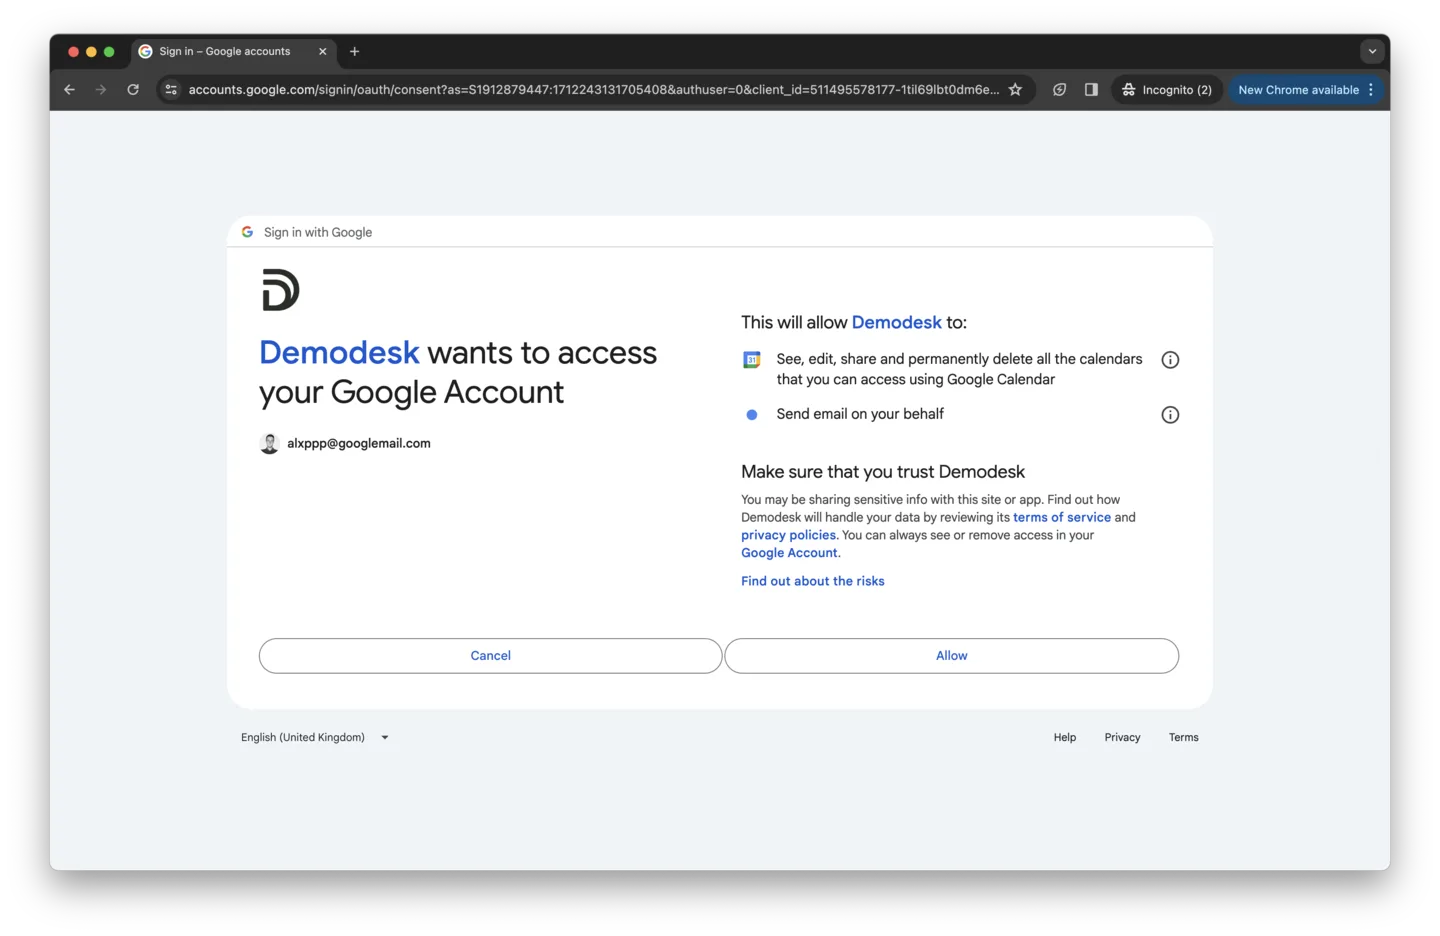Maximize the window with green button
Image resolution: width=1440 pixels, height=936 pixels.
point(109,52)
